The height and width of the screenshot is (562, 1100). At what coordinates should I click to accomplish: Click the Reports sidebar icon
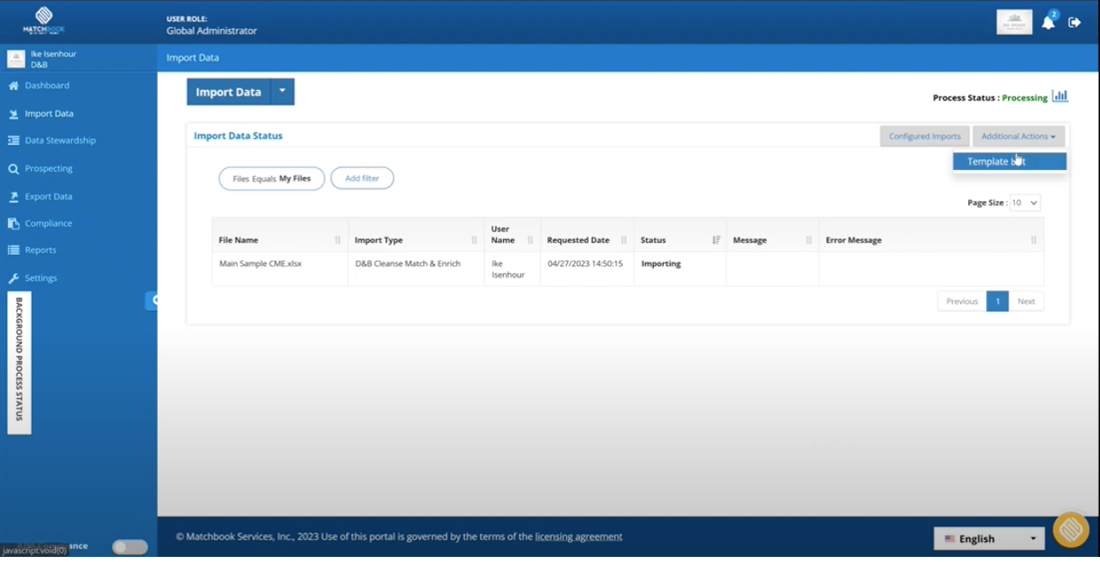point(13,250)
